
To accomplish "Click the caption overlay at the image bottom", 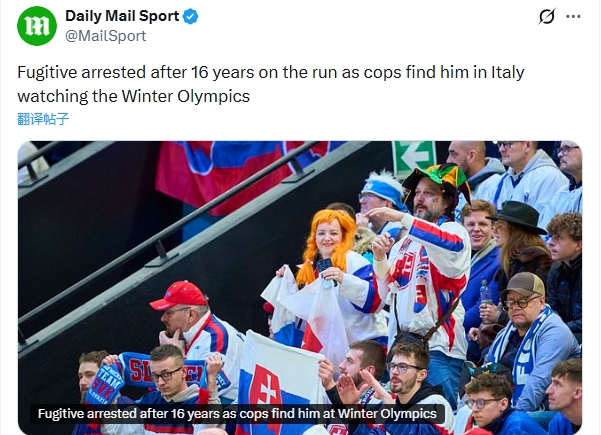I will click(x=237, y=414).
